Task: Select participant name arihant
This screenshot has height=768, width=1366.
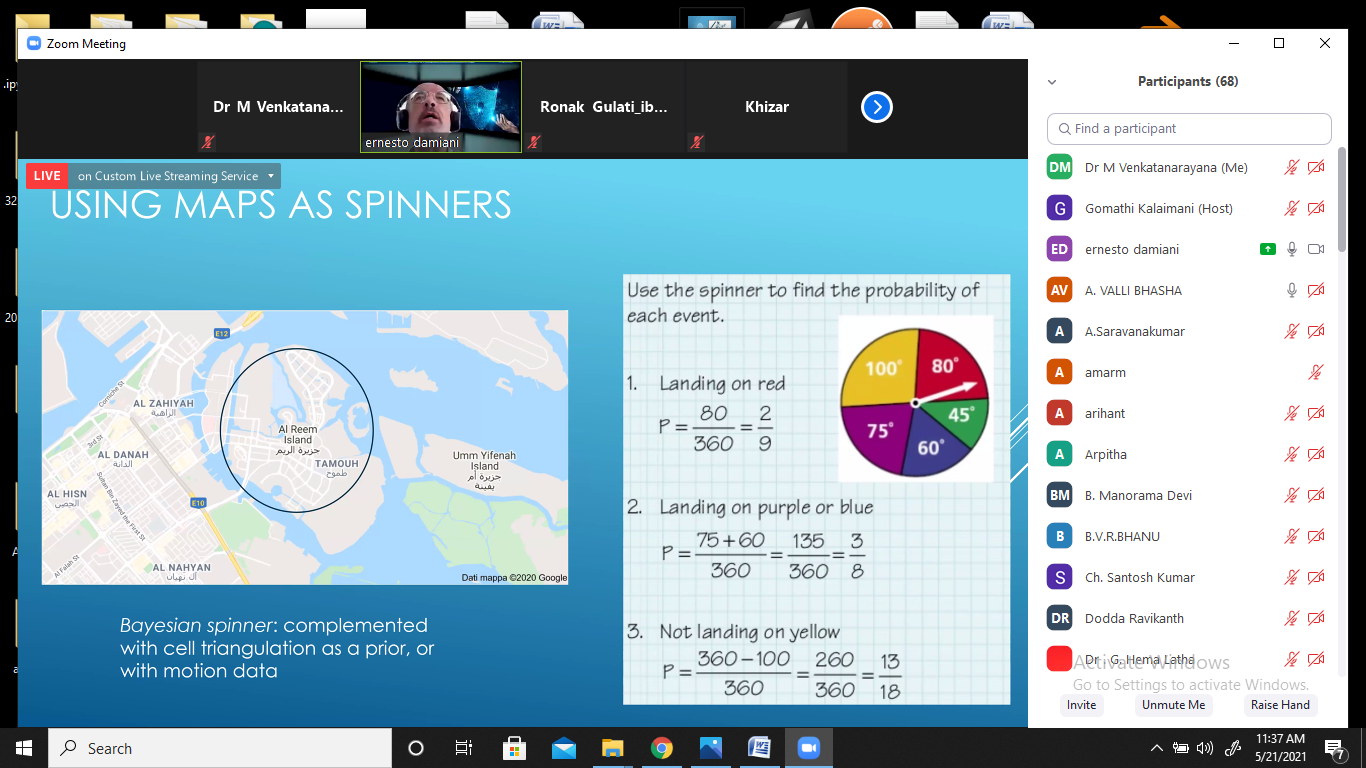Action: [1105, 414]
